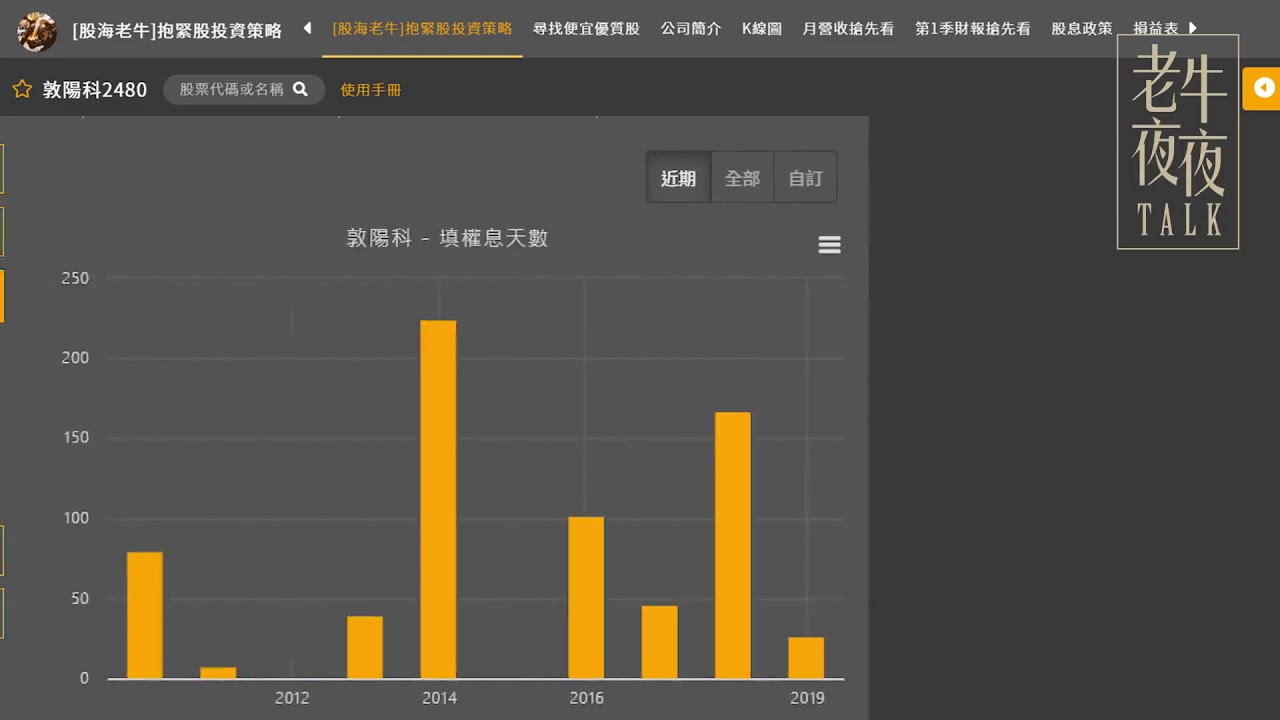
Task: Click the bull avatar logo
Action: tap(37, 32)
